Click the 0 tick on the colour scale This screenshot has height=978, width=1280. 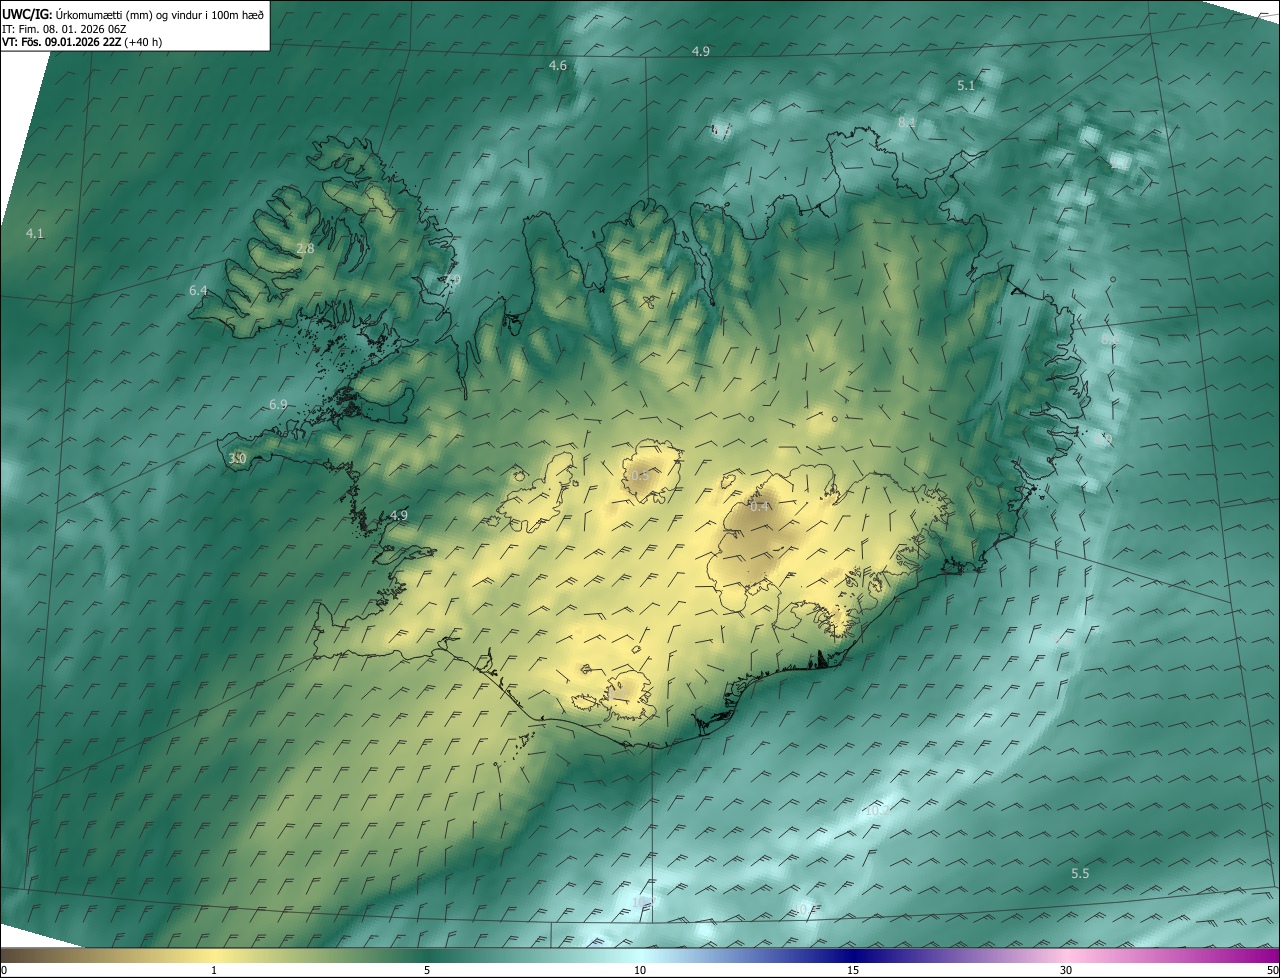(4, 971)
